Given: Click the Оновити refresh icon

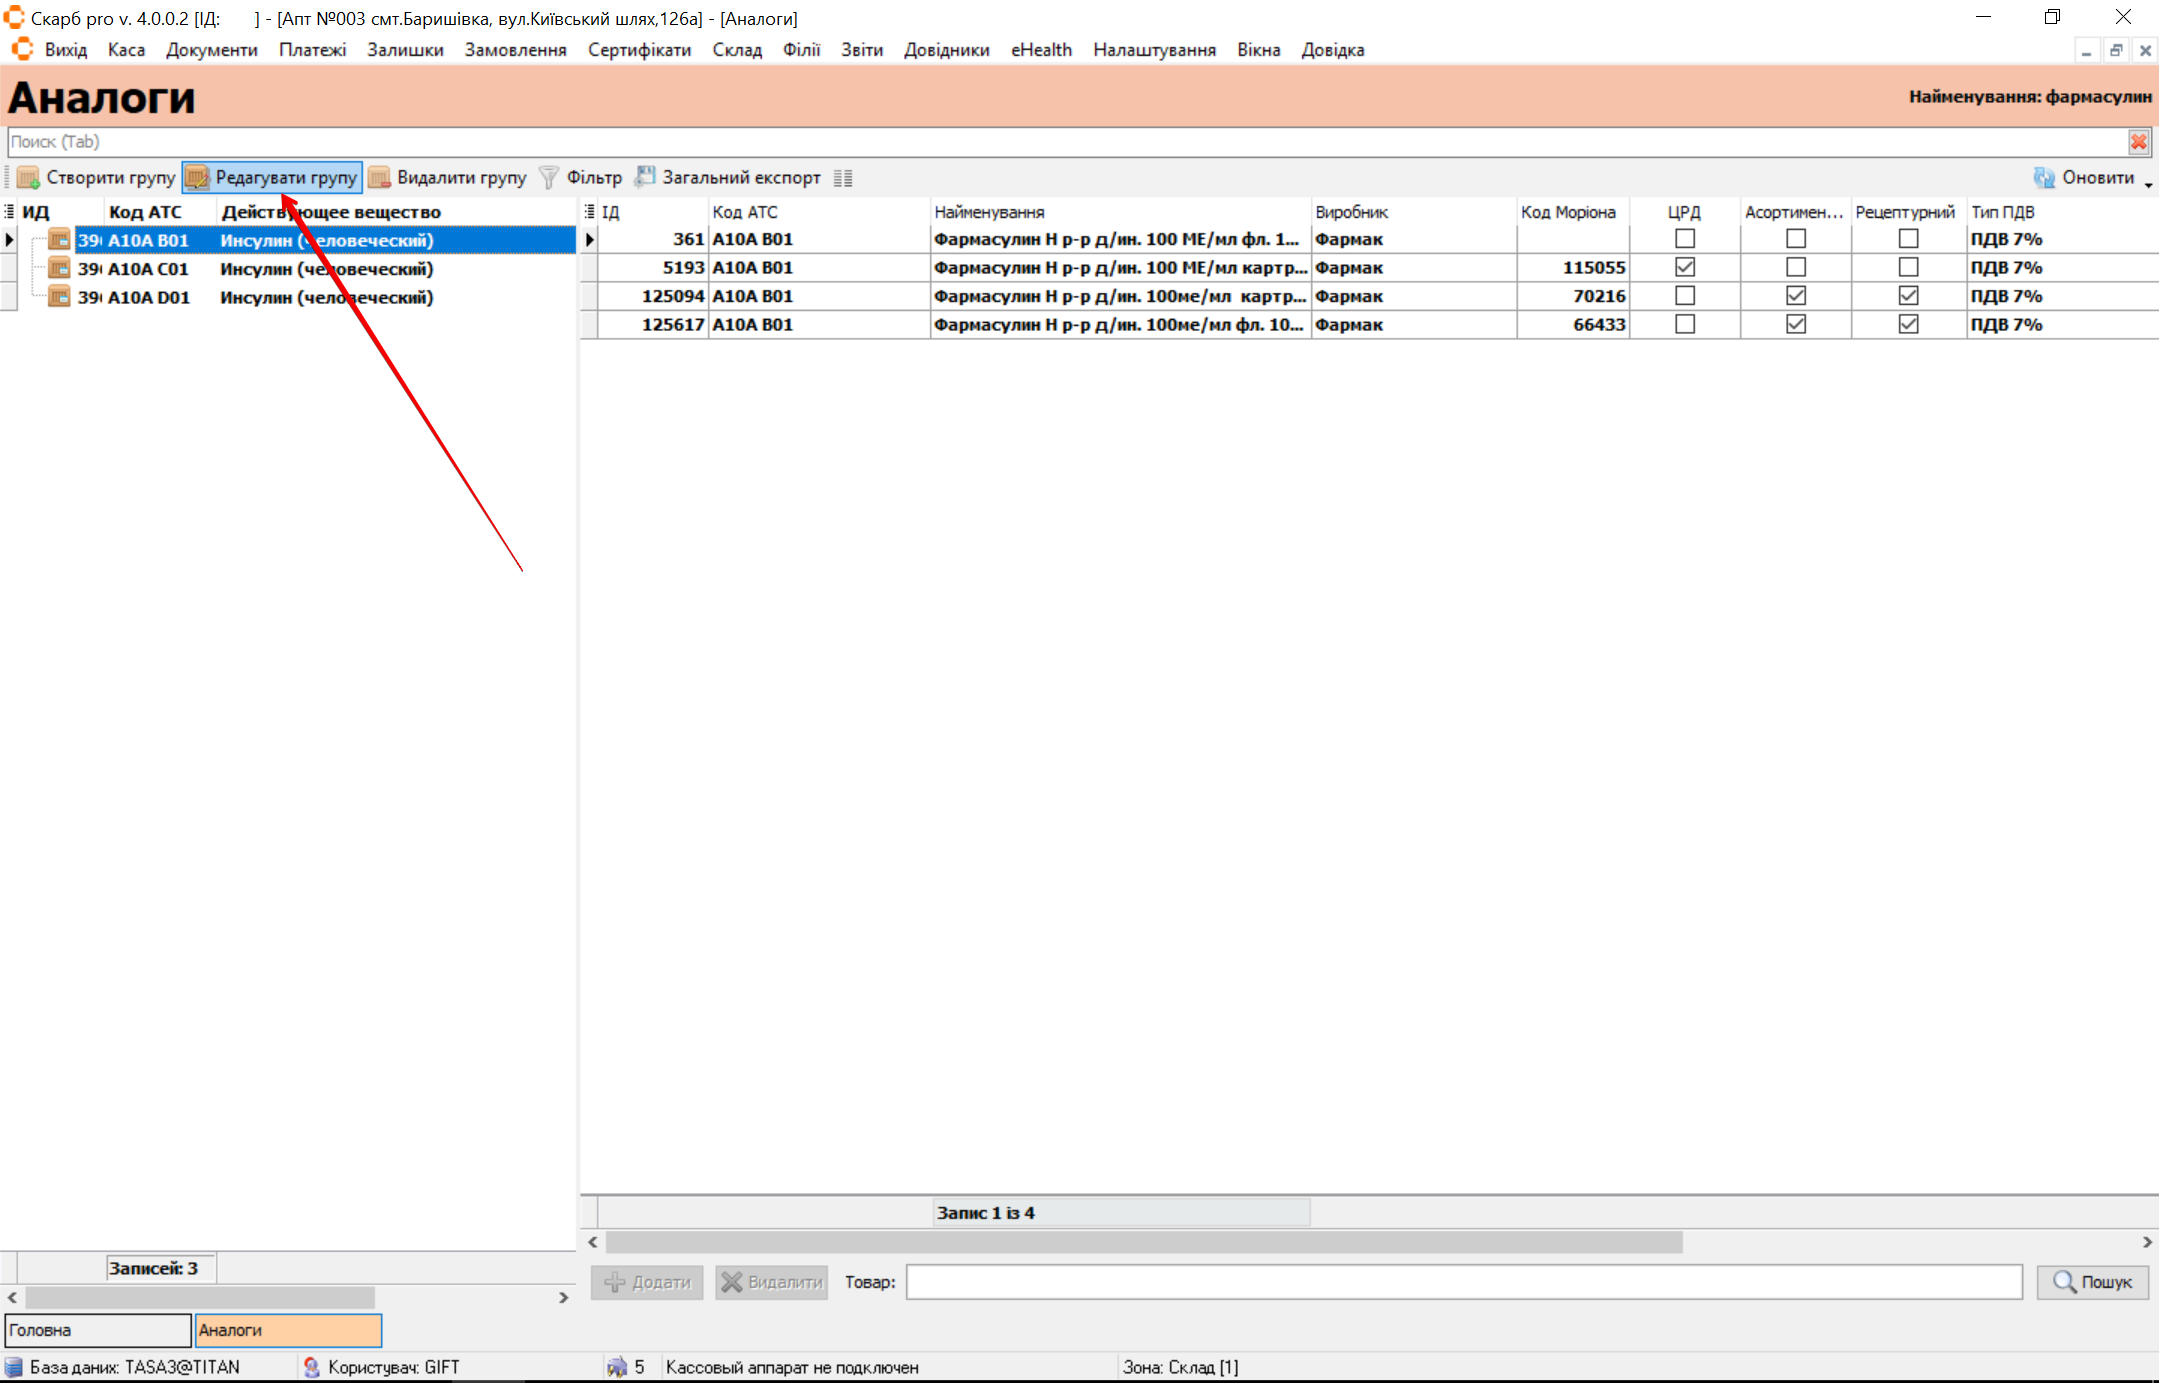Looking at the screenshot, I should (x=2044, y=178).
